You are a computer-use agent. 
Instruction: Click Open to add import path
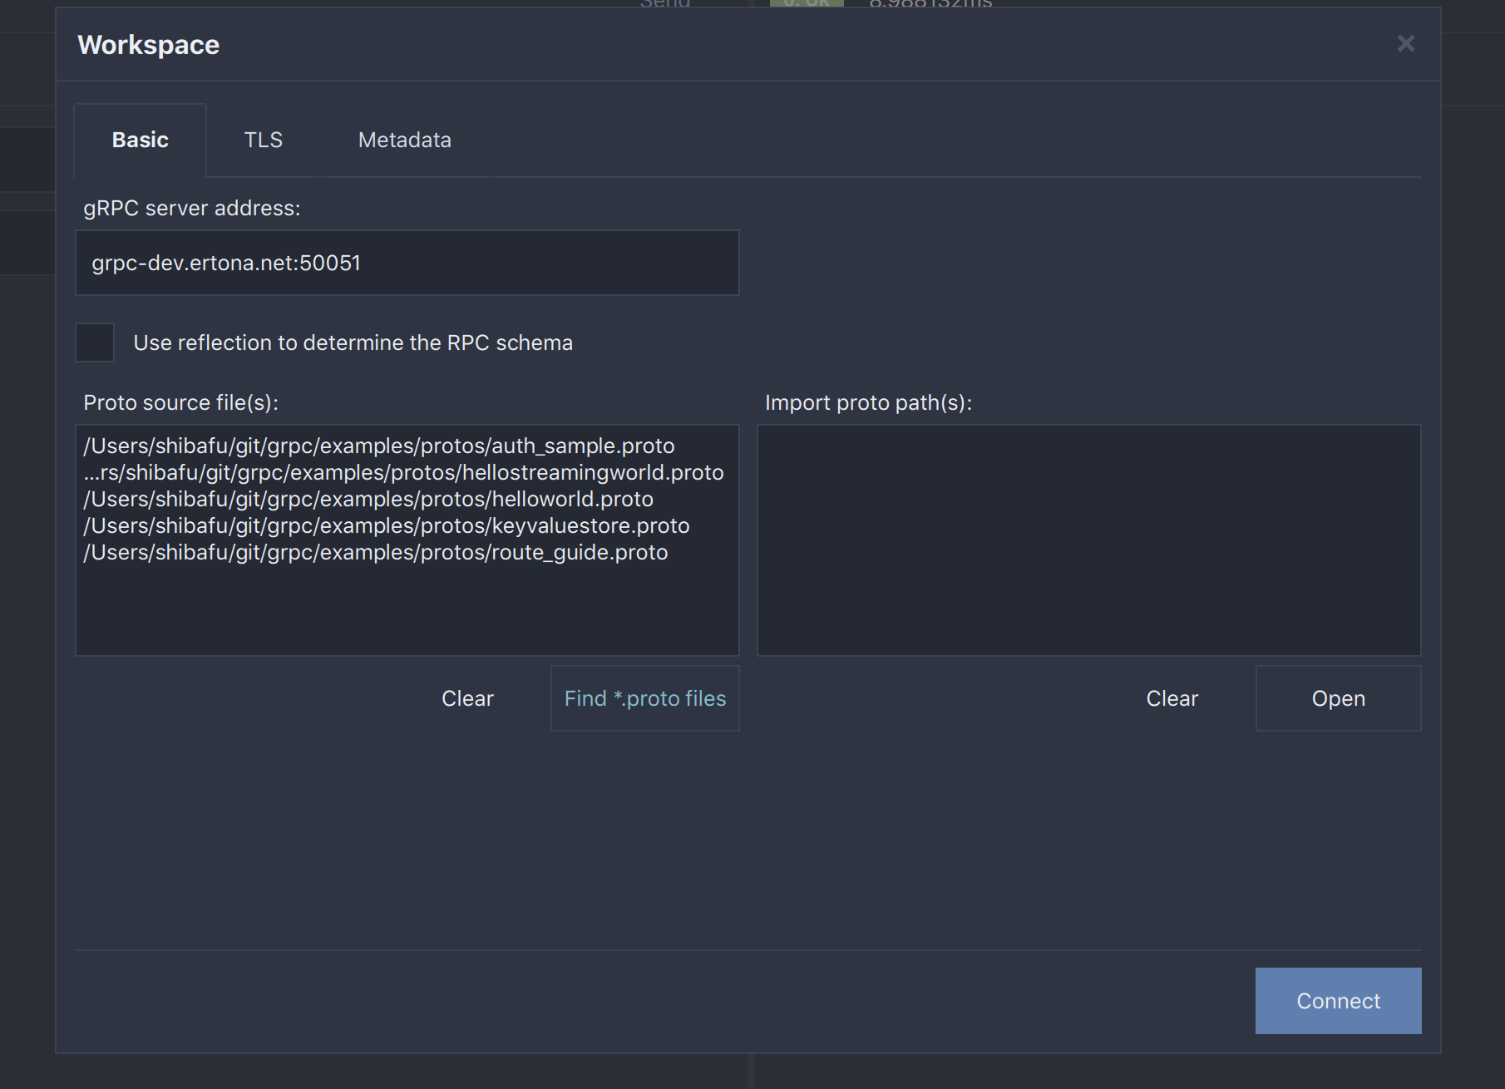1337,699
